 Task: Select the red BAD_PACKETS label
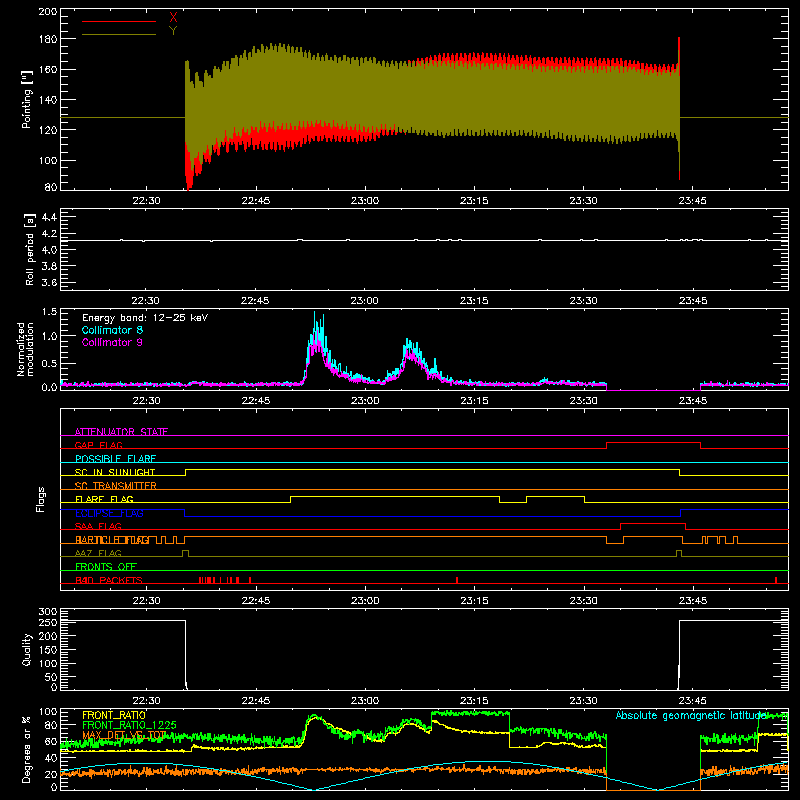coord(109,580)
